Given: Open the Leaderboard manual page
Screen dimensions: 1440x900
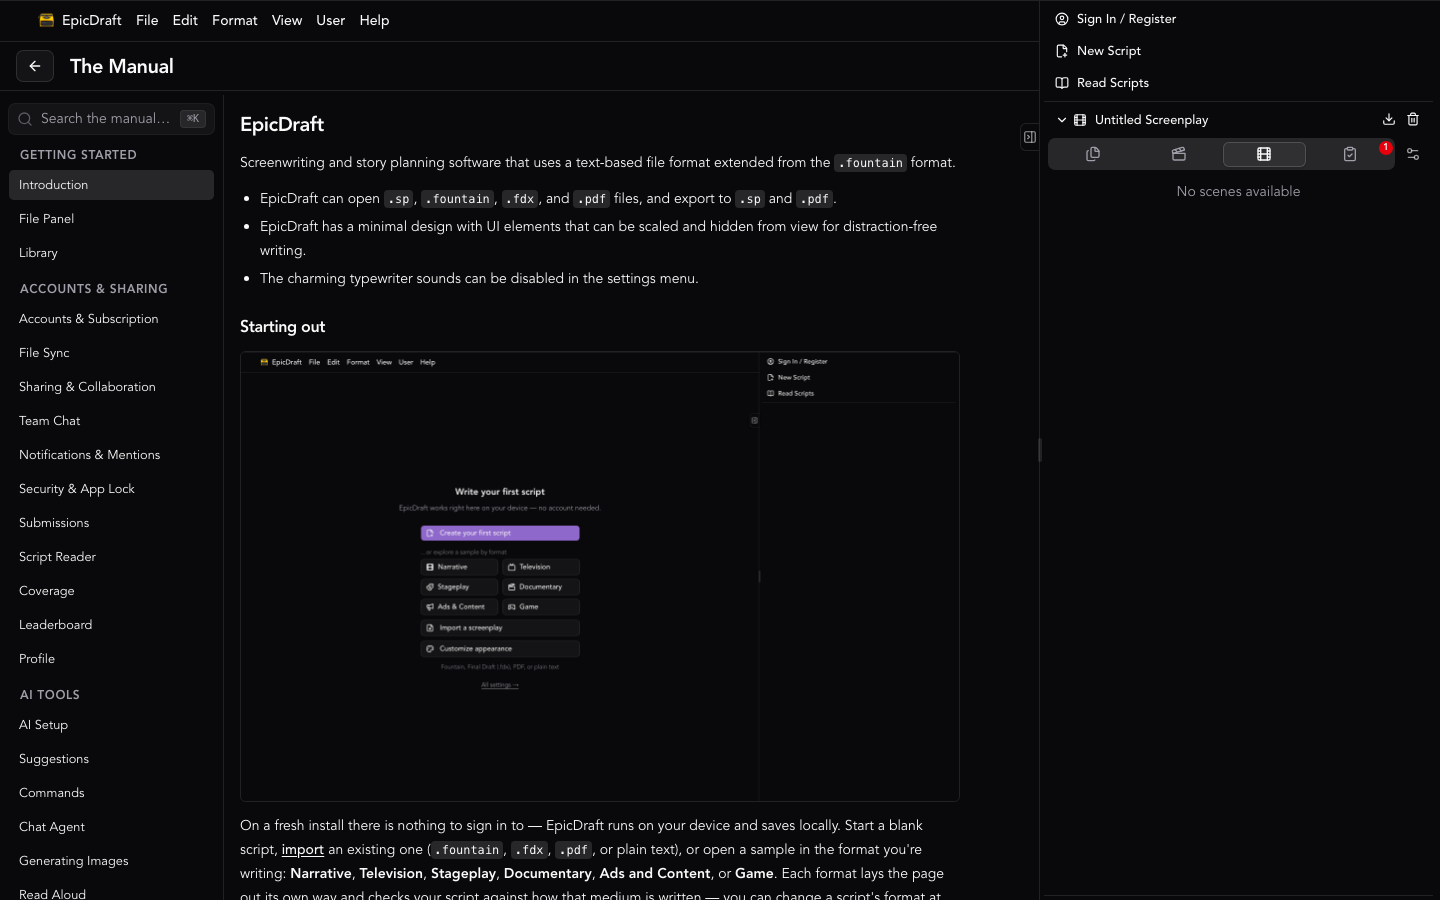Looking at the screenshot, I should 111,625.
